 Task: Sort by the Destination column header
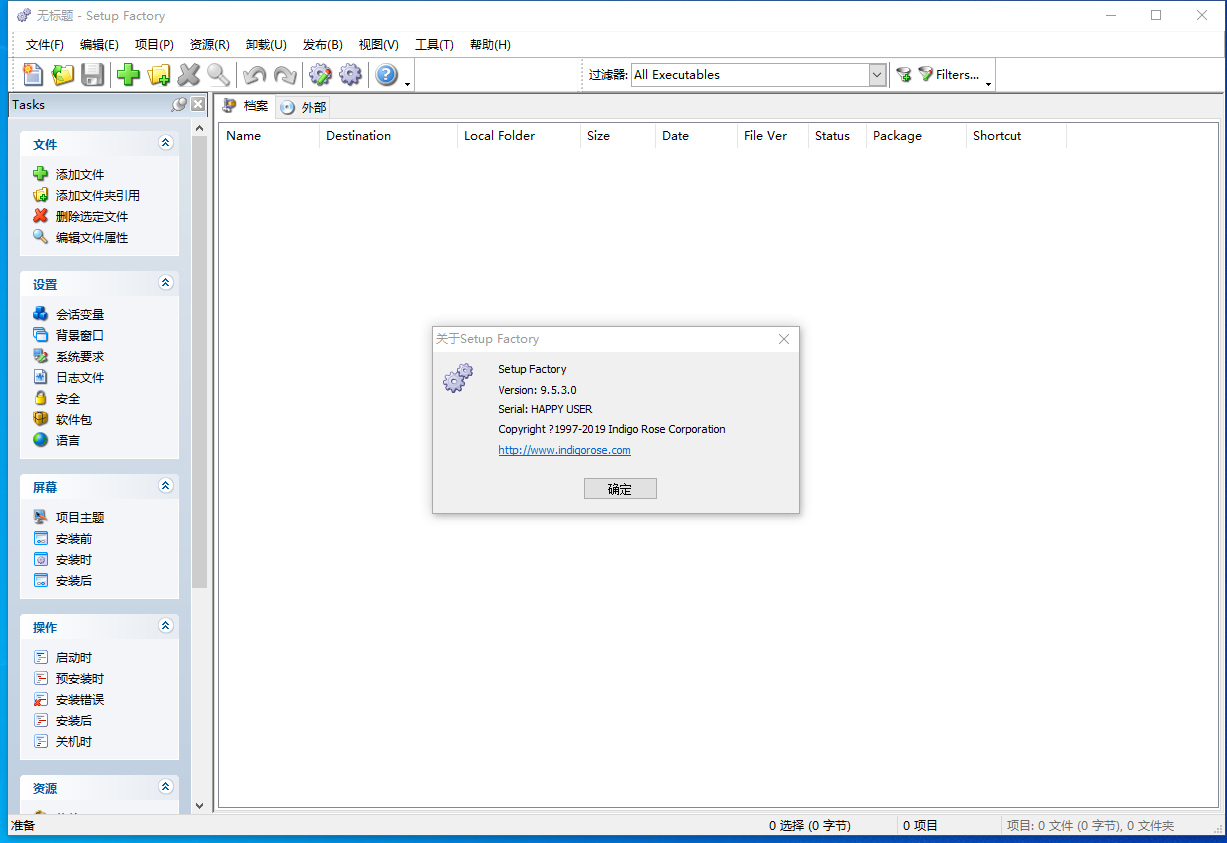coord(388,136)
